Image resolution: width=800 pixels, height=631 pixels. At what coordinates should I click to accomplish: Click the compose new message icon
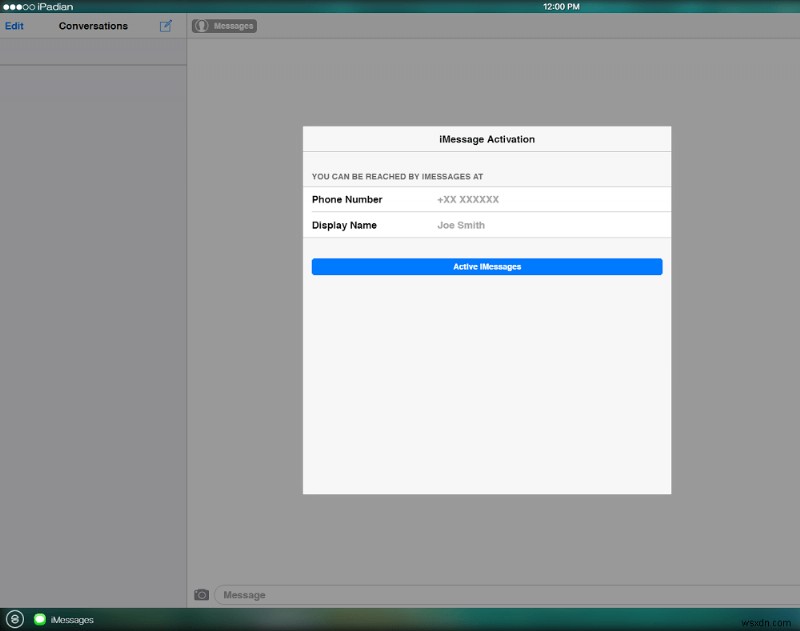click(166, 26)
